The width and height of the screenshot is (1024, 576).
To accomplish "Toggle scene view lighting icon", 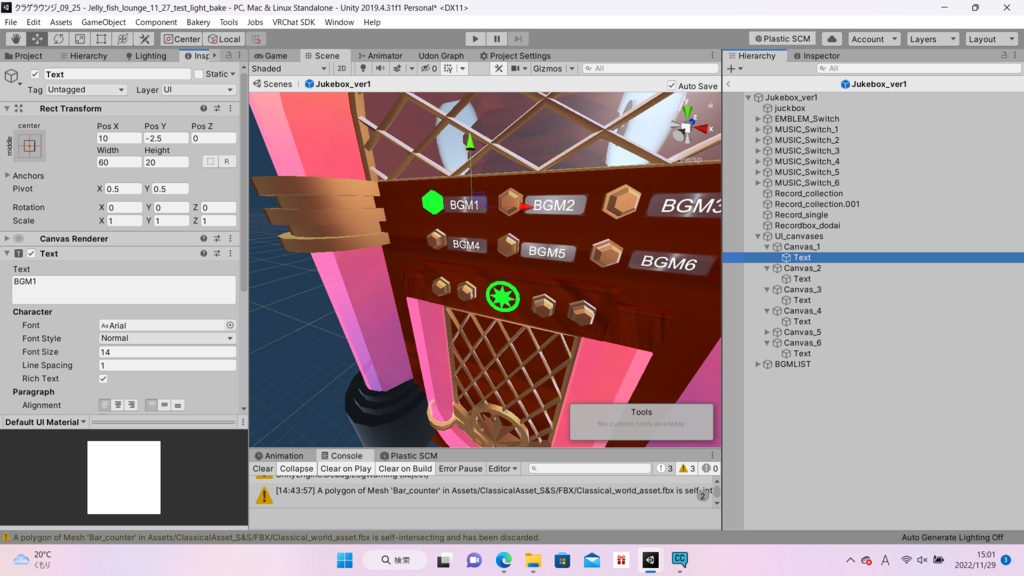I will click(x=363, y=67).
